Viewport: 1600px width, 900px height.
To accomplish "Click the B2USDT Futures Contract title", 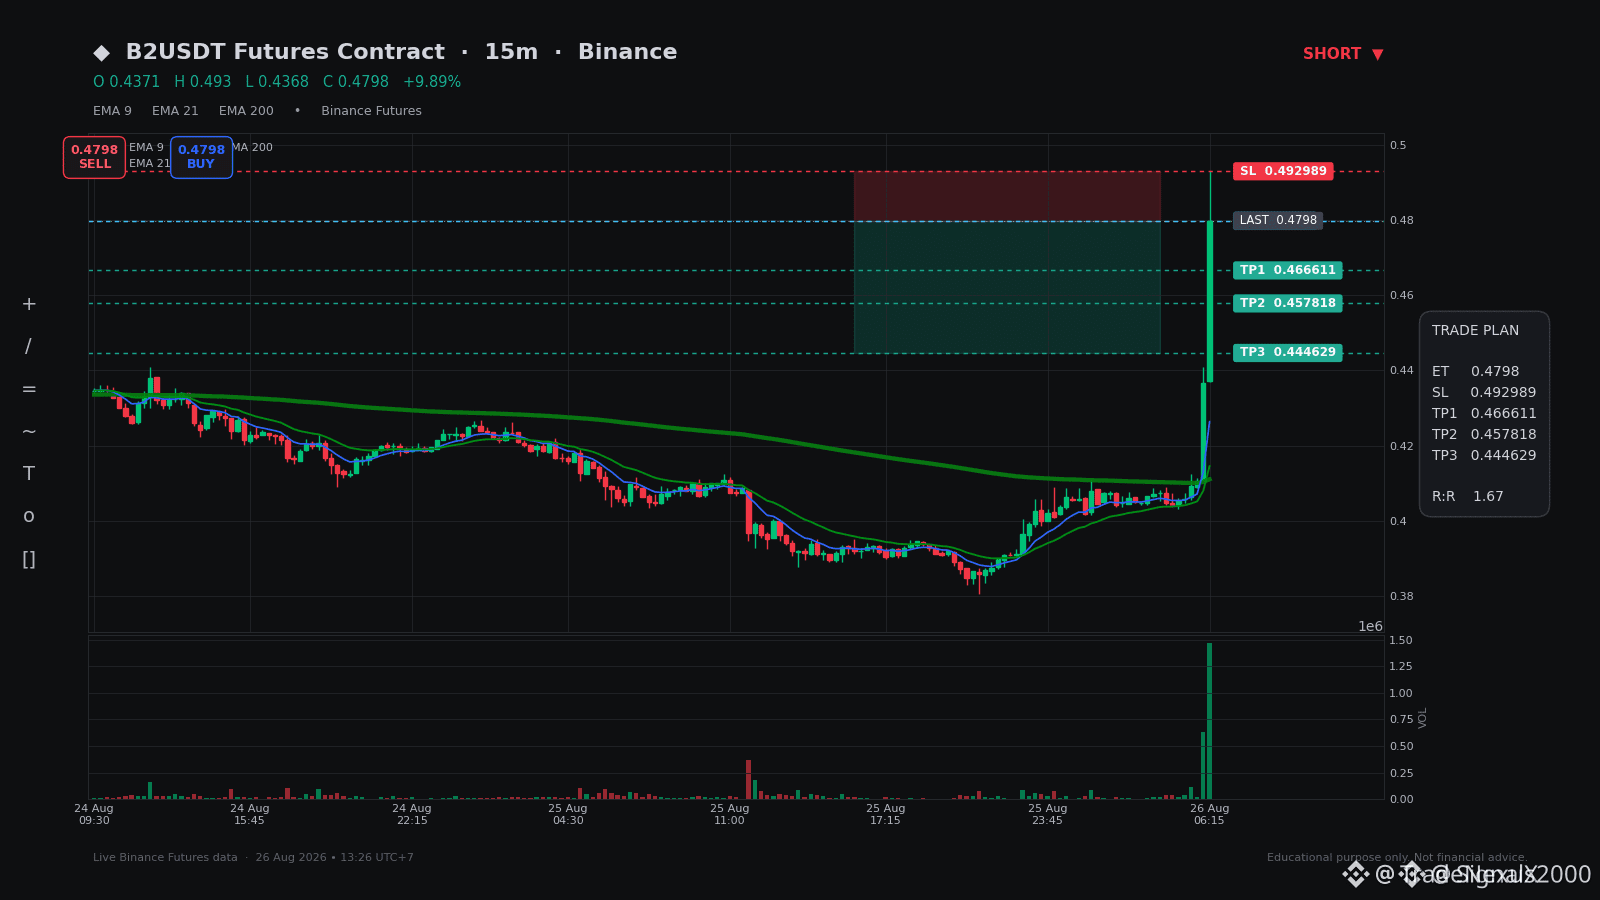I will click(x=285, y=52).
